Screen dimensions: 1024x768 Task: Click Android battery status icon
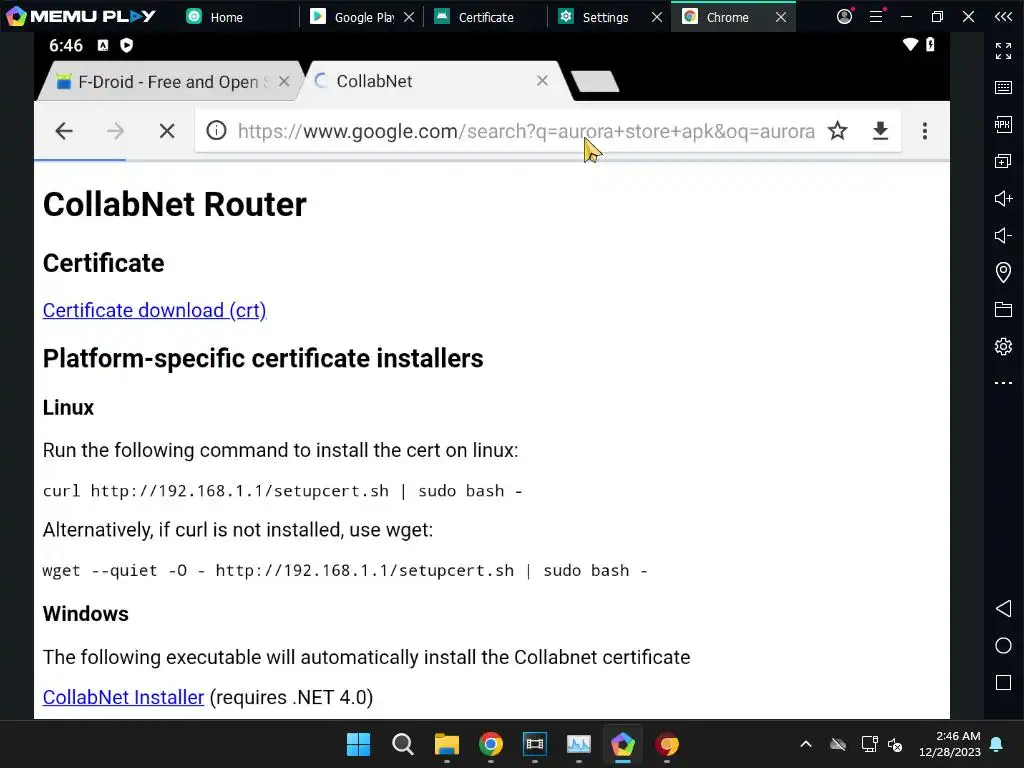tap(930, 44)
